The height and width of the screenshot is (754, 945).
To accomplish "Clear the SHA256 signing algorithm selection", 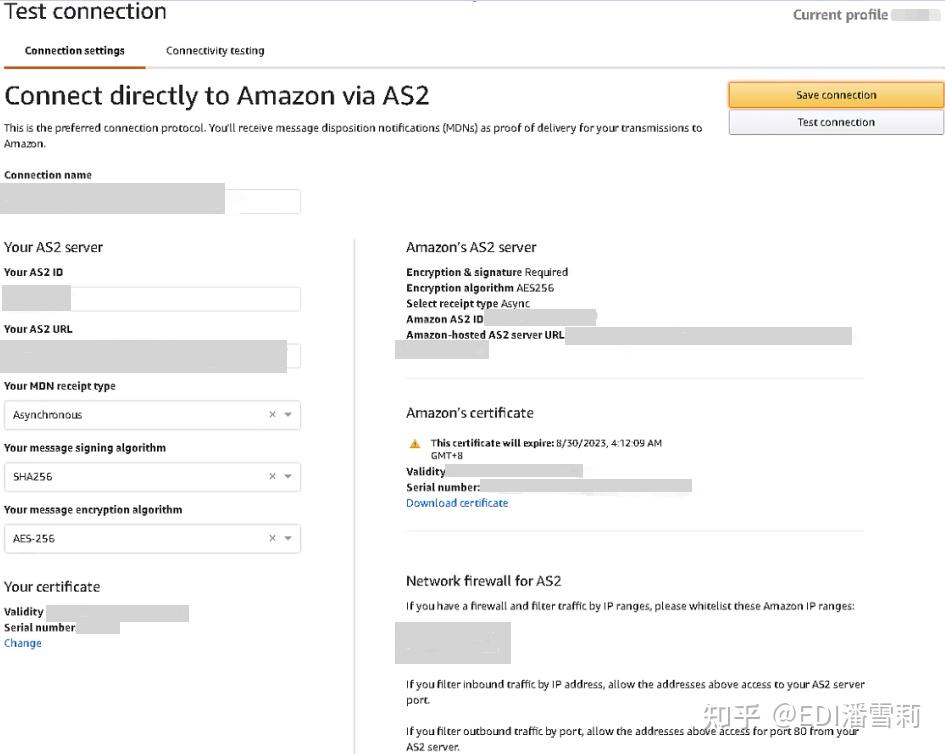I will (x=270, y=476).
